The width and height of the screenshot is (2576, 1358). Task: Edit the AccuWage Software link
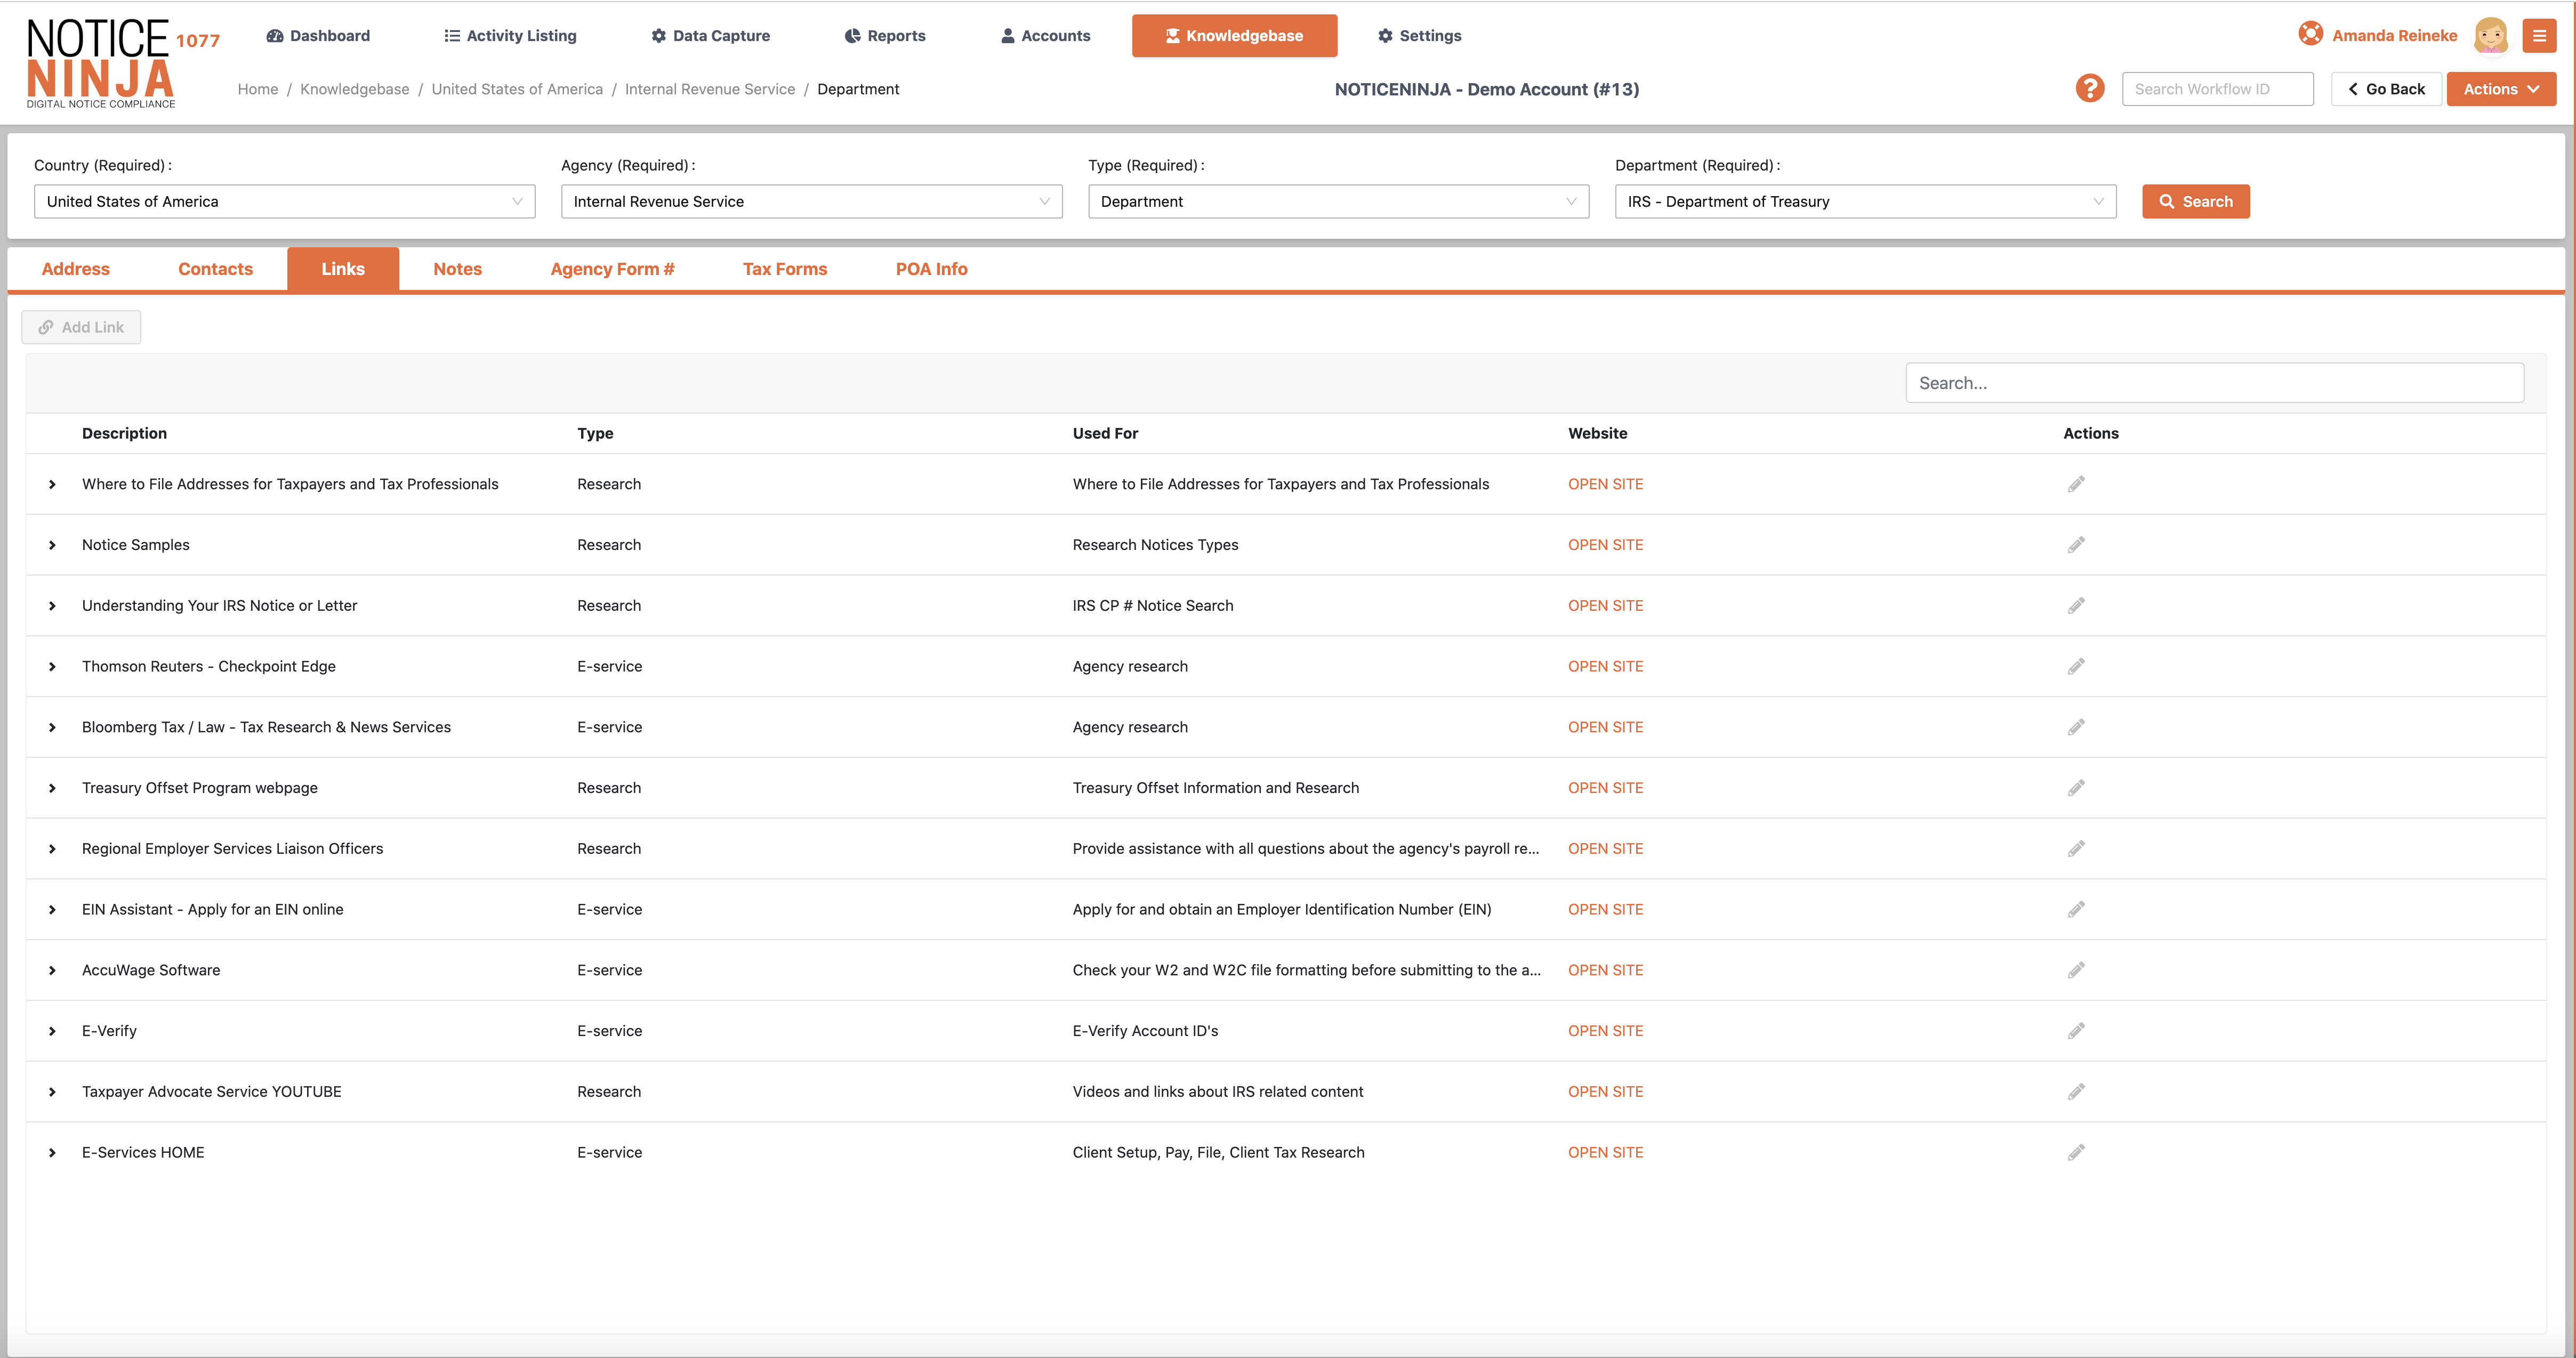(x=2076, y=970)
